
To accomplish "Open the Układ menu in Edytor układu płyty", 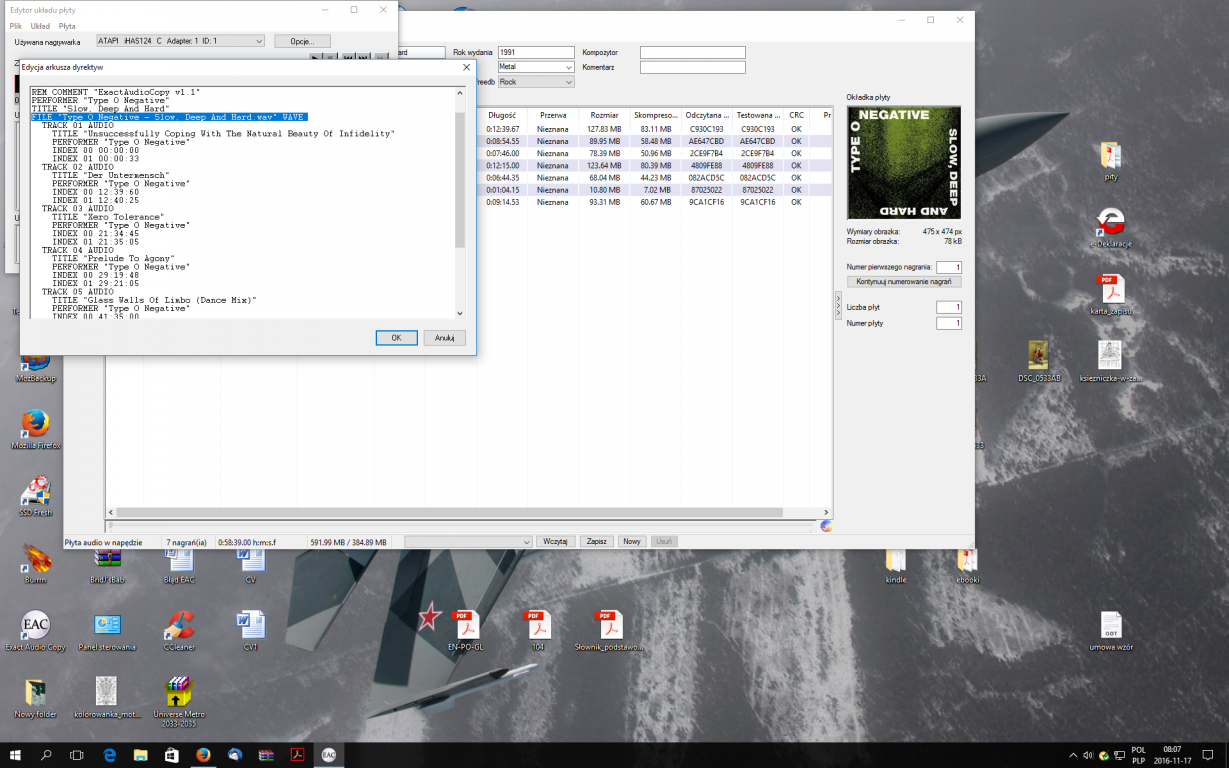I will 40,26.
